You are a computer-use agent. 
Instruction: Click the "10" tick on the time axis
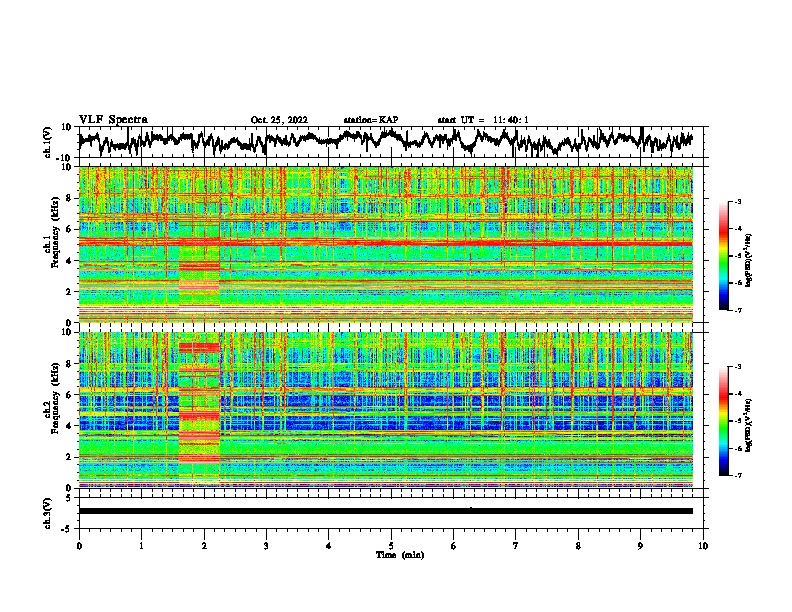coord(703,545)
